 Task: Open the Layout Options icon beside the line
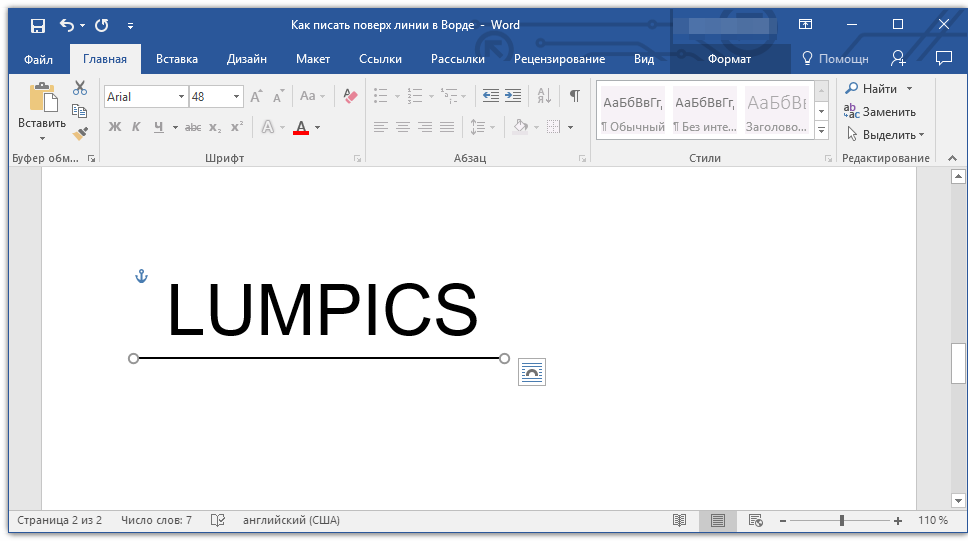532,372
